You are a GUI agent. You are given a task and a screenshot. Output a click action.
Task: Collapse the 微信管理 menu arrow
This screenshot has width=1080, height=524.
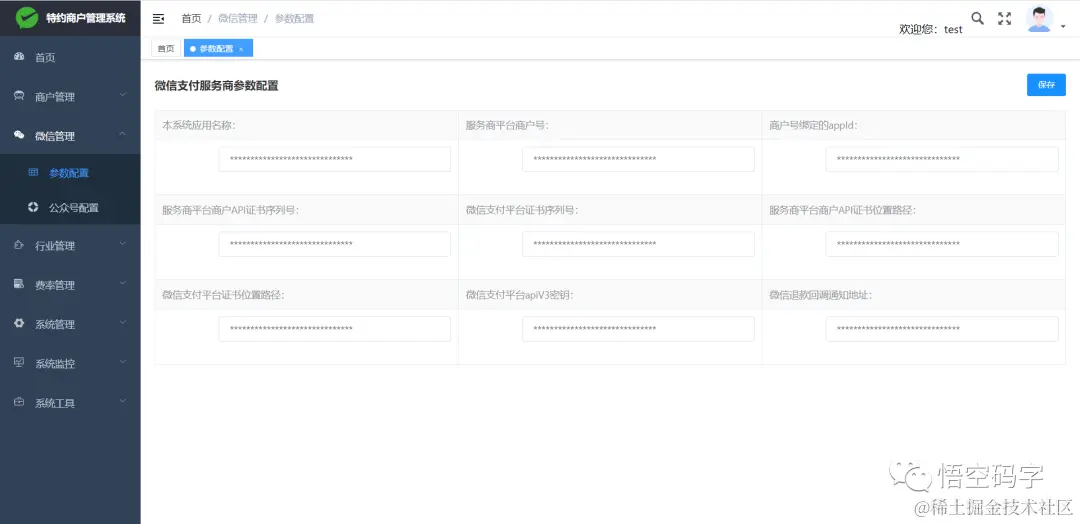point(123,134)
